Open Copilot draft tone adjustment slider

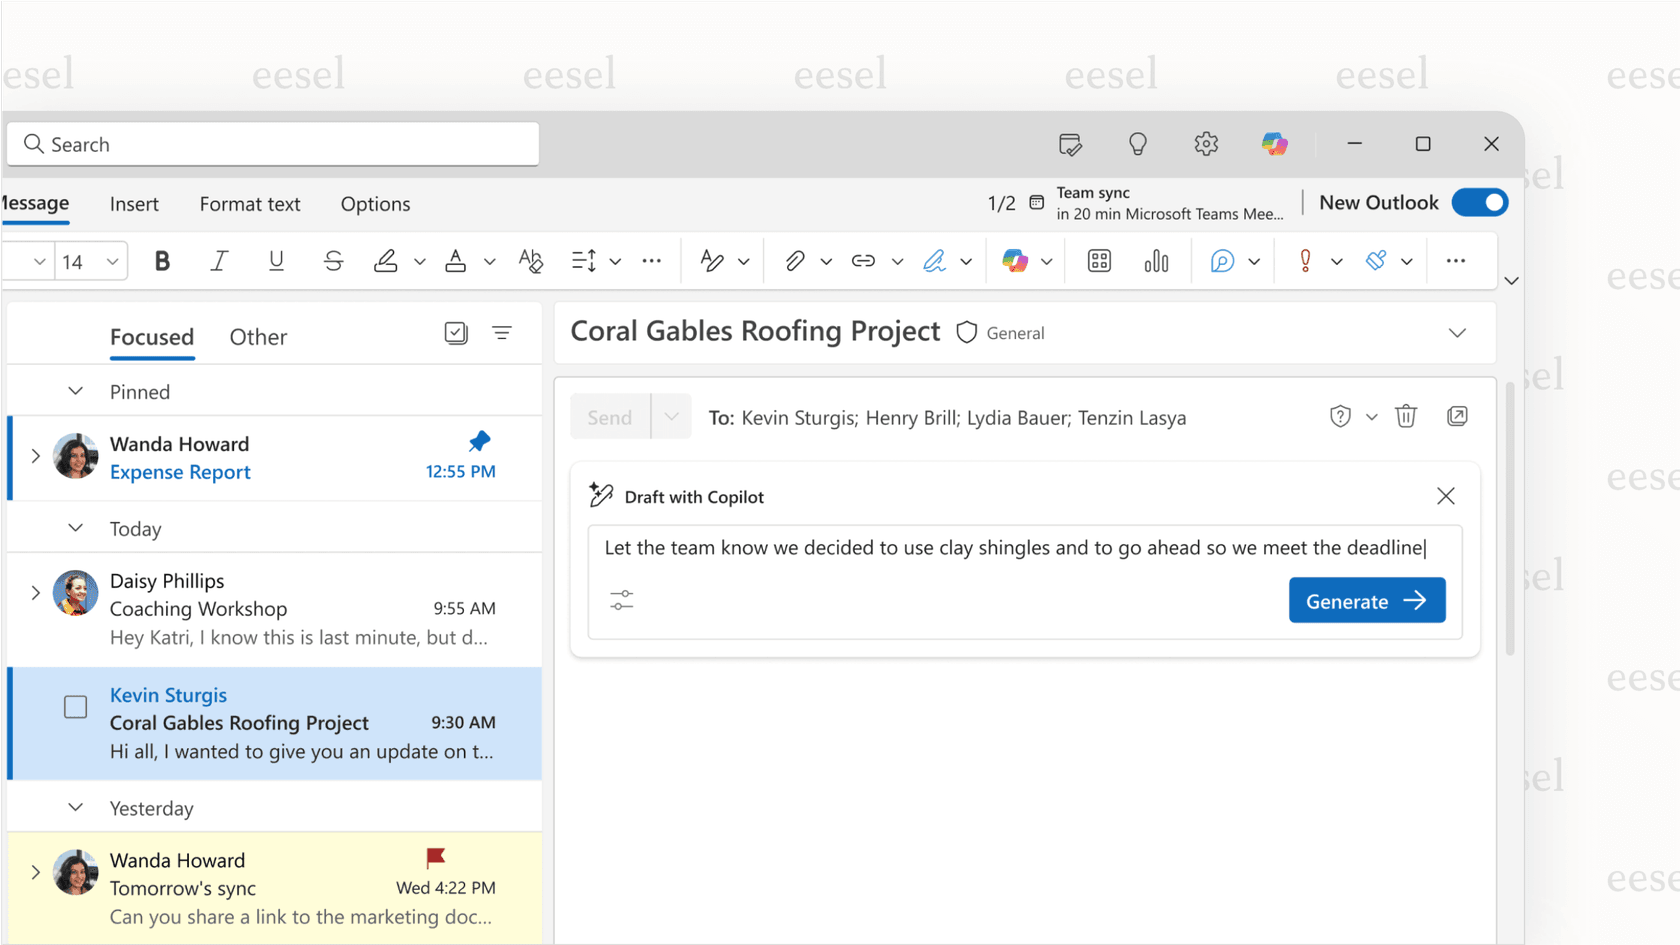[x=621, y=600]
